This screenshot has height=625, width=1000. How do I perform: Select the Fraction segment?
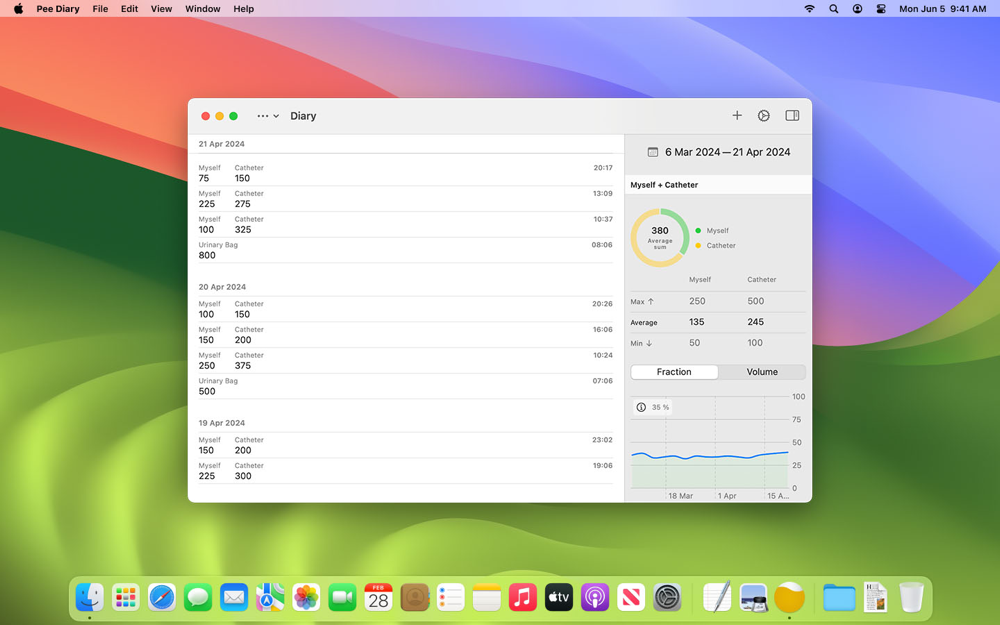pos(674,372)
